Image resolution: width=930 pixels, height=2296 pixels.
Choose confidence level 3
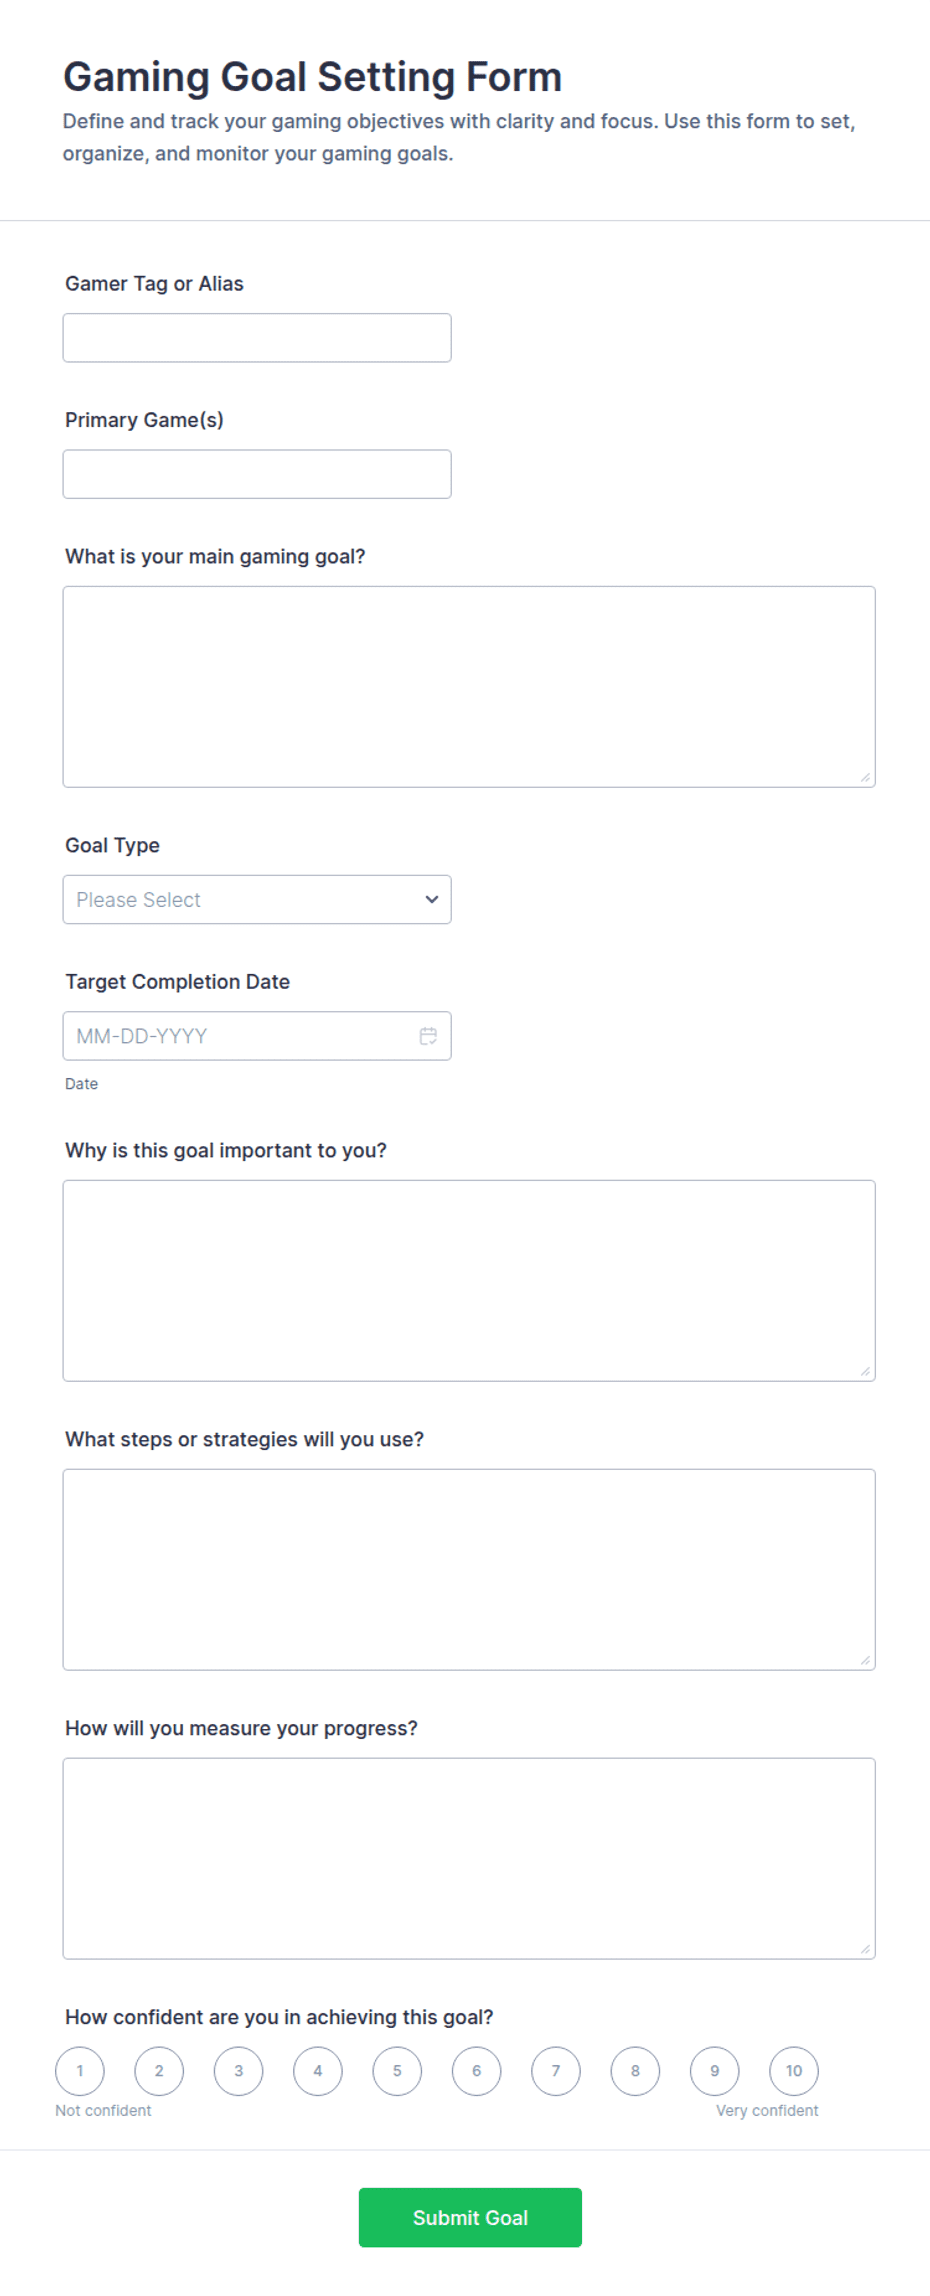(x=238, y=2070)
